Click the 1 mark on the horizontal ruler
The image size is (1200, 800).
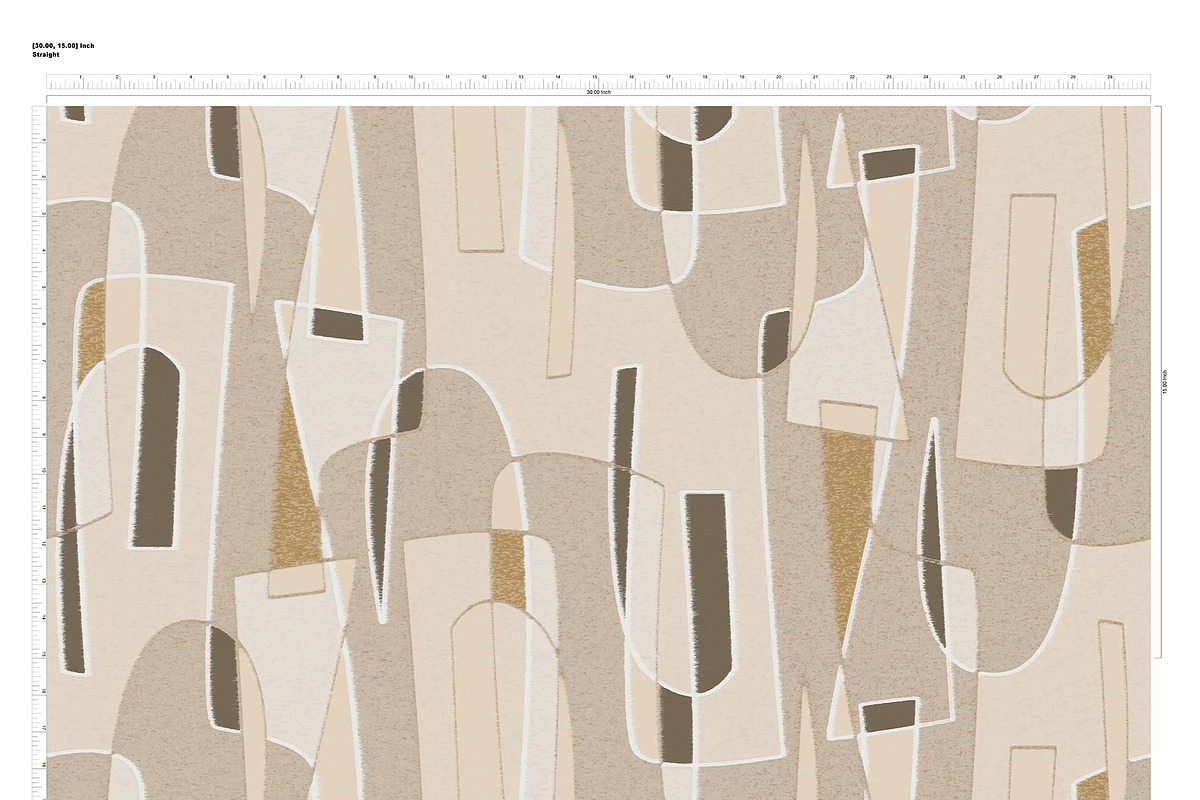click(81, 77)
